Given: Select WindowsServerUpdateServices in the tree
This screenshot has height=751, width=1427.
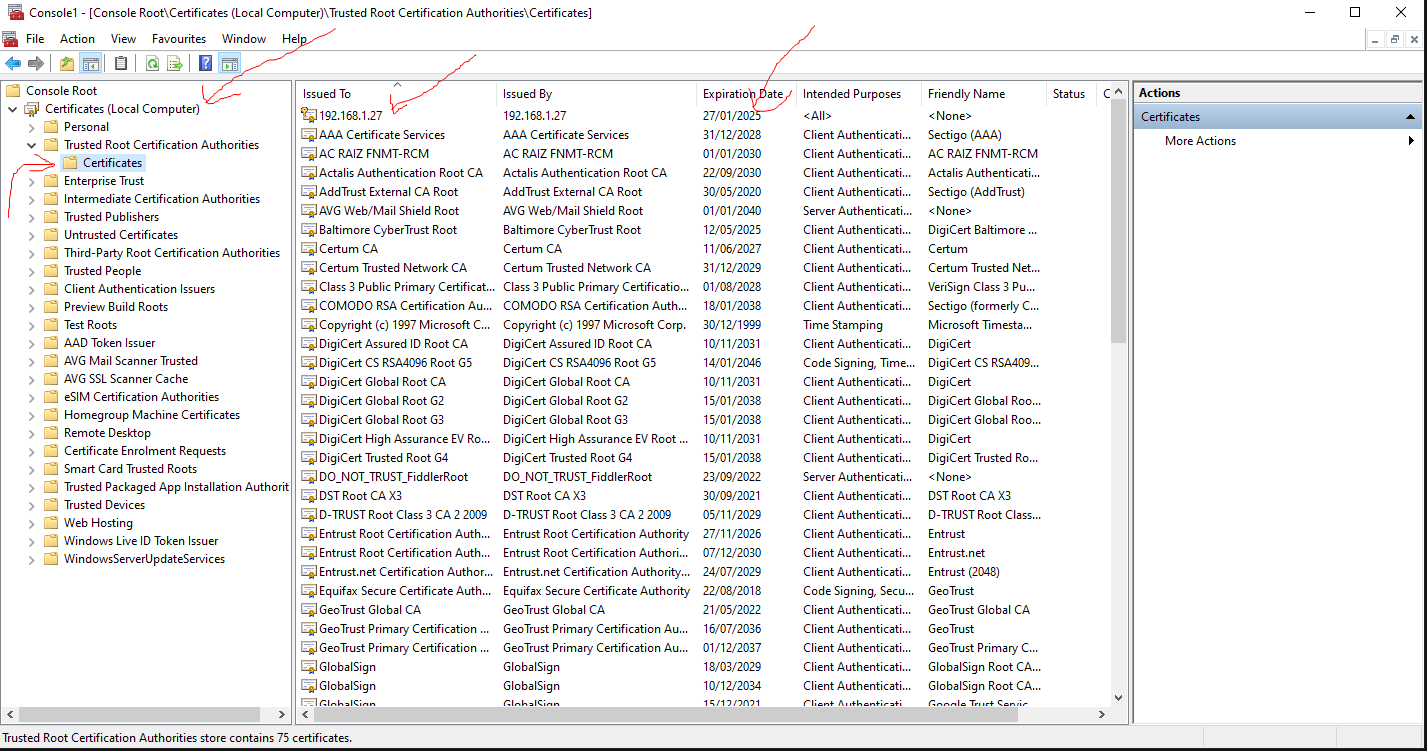Looking at the screenshot, I should (144, 559).
